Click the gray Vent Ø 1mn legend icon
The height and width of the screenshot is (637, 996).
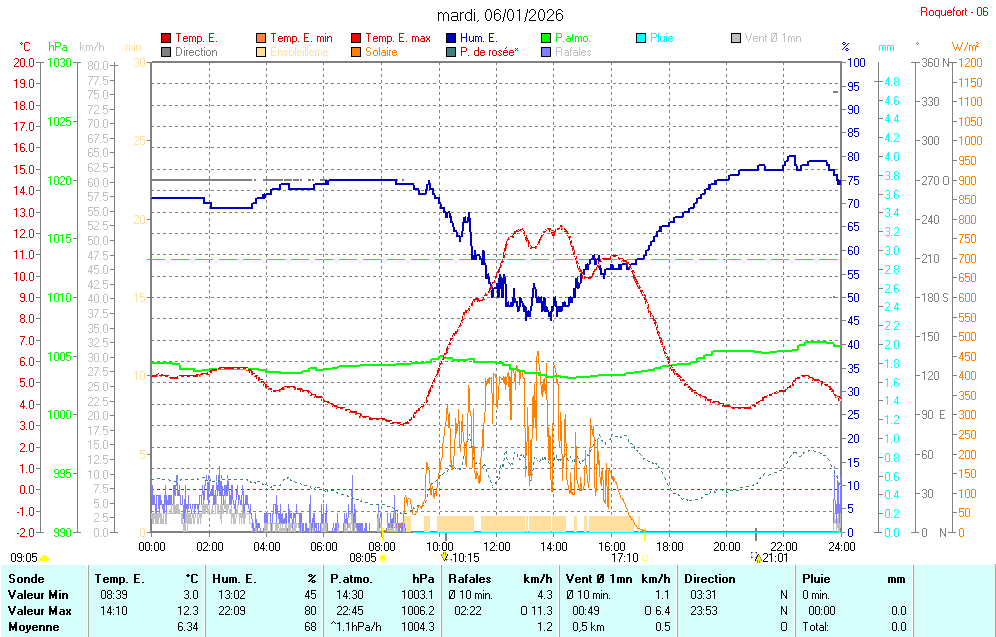(x=736, y=38)
